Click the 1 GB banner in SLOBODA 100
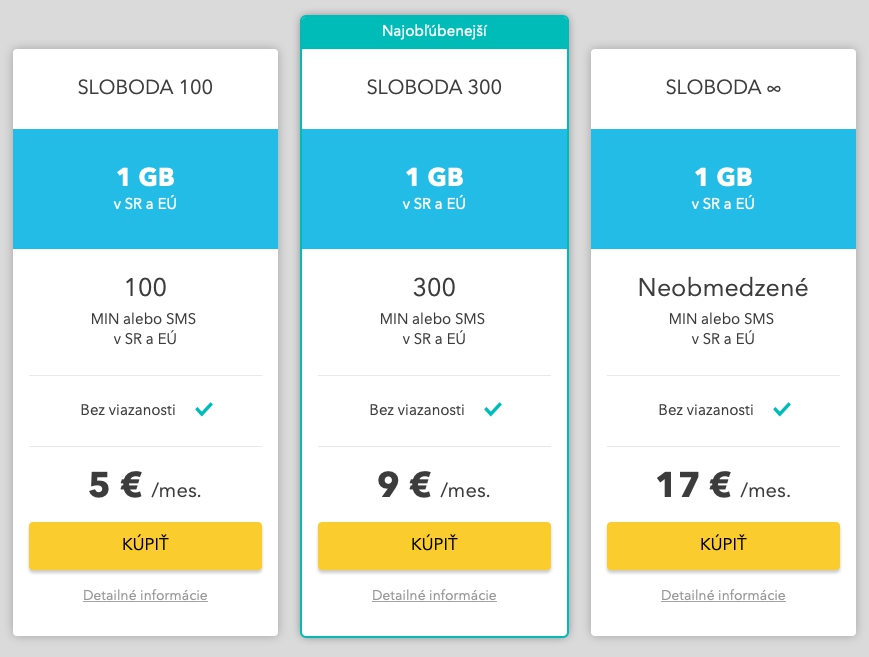 click(x=145, y=189)
